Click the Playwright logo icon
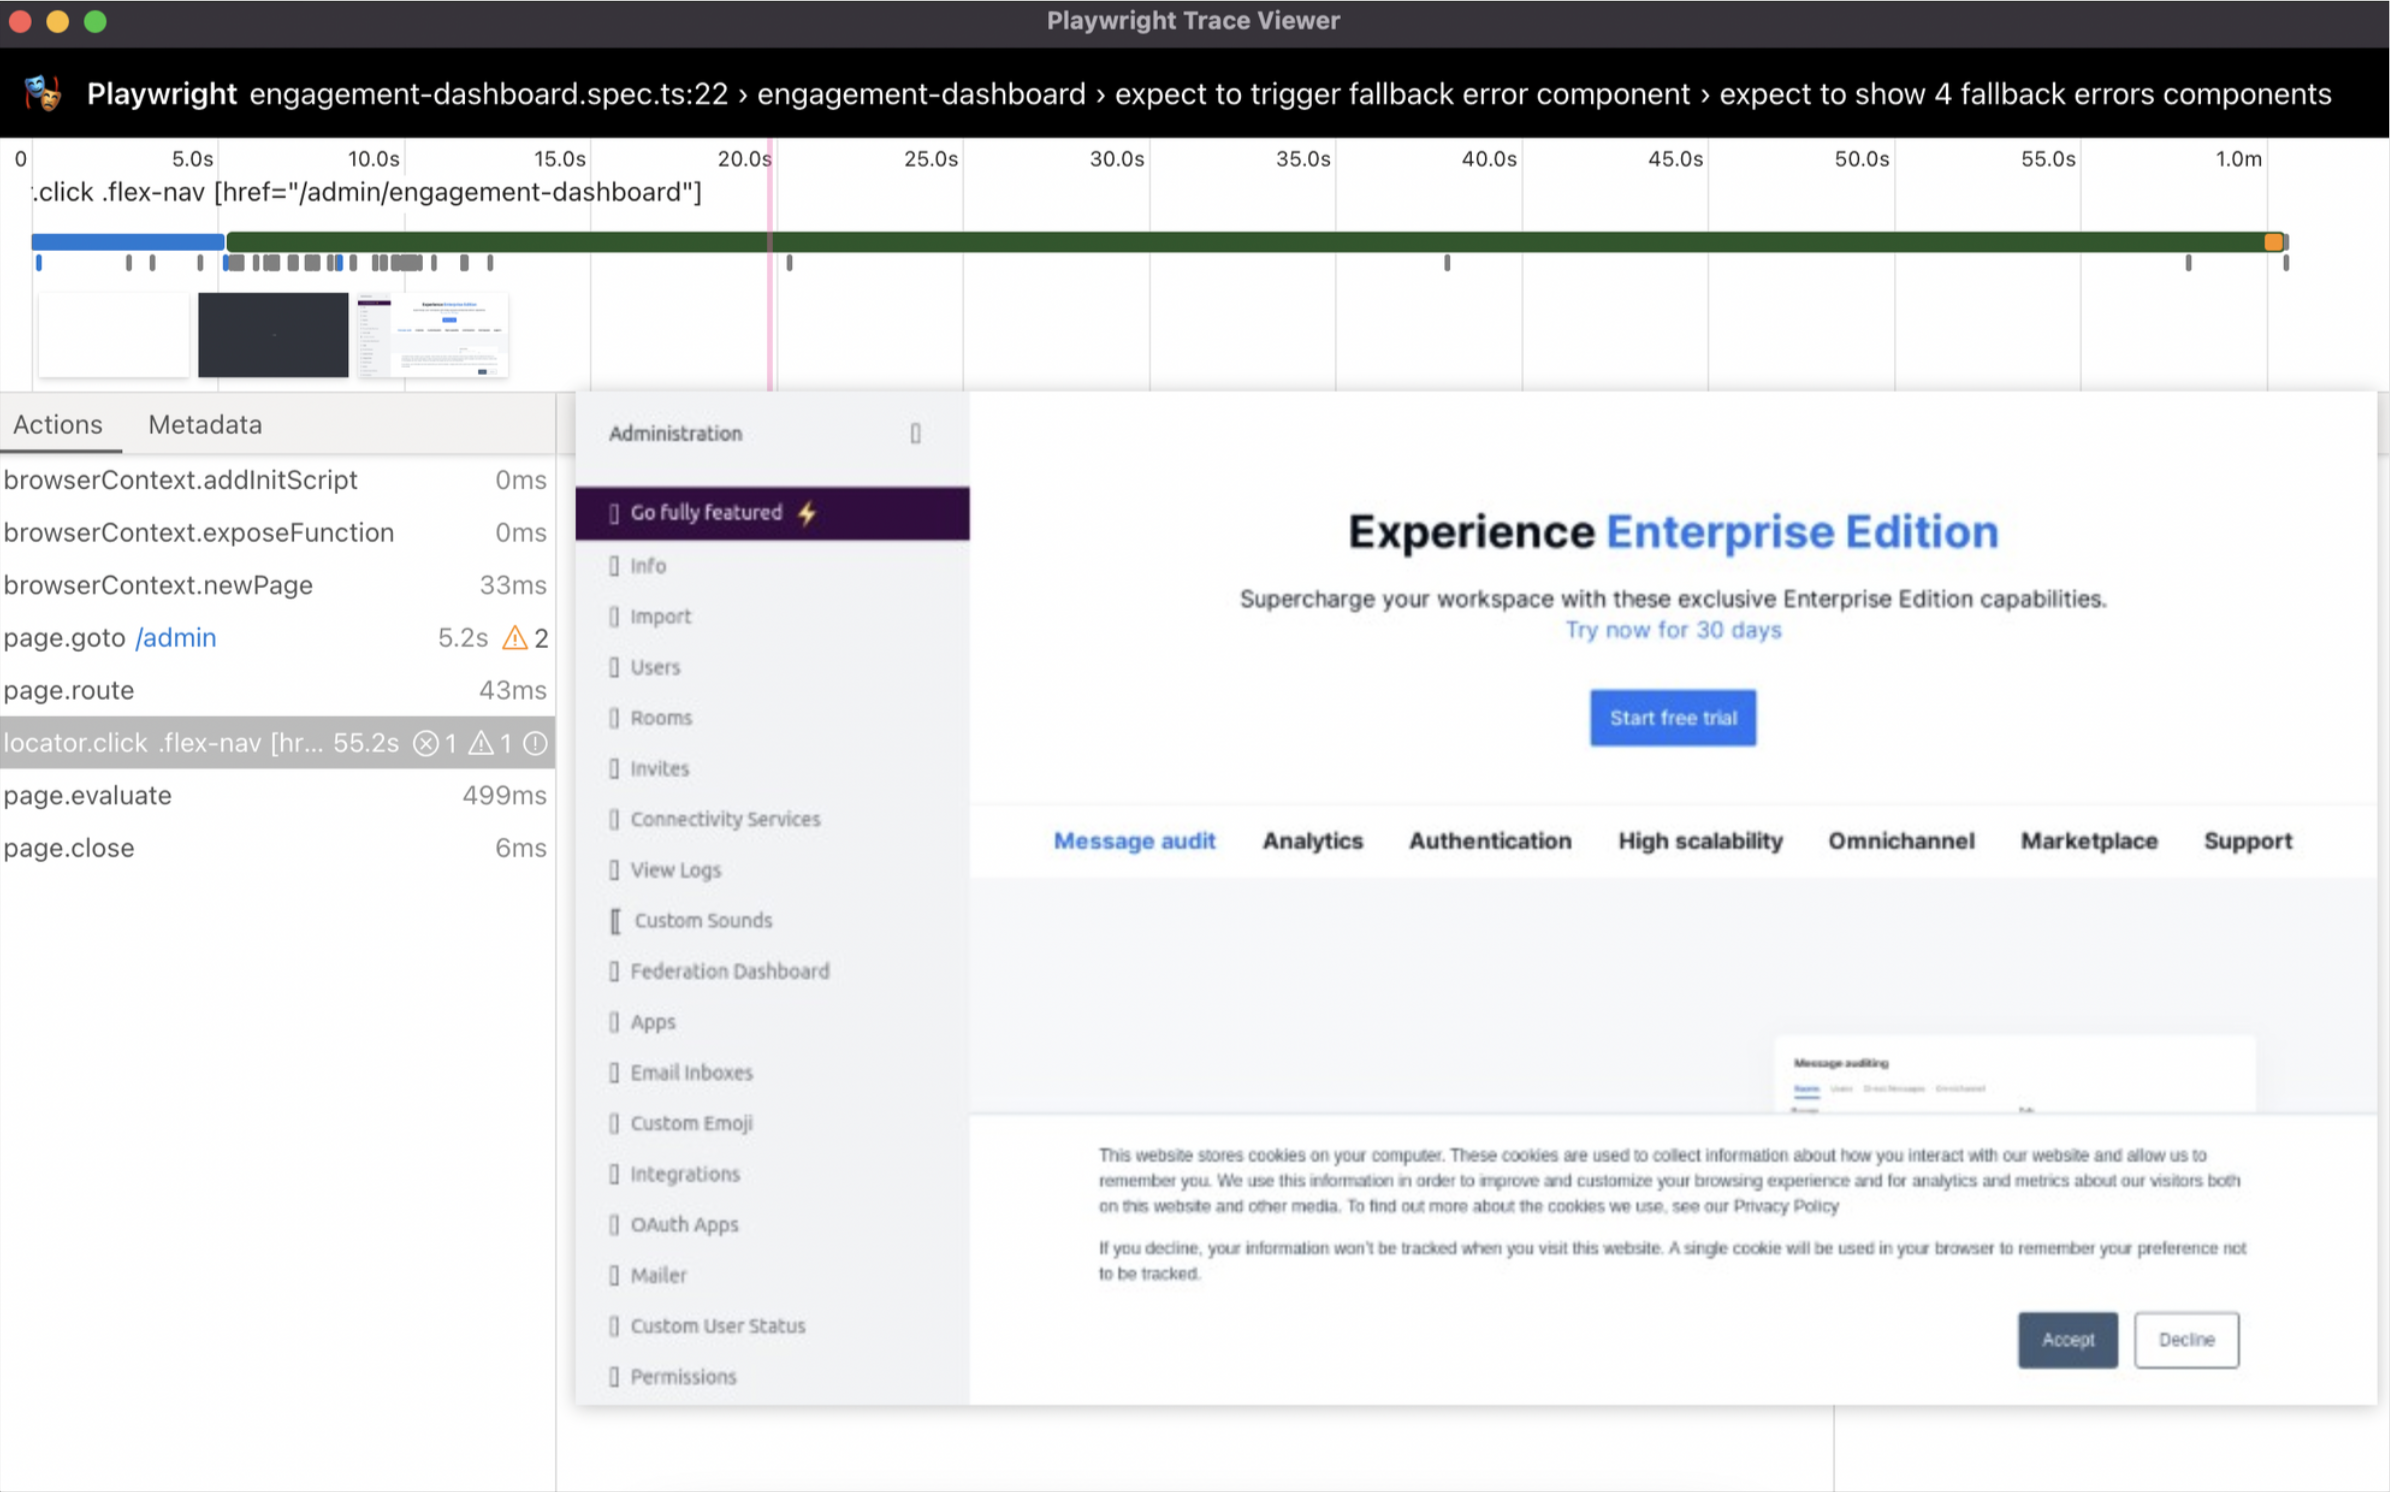 tap(43, 93)
